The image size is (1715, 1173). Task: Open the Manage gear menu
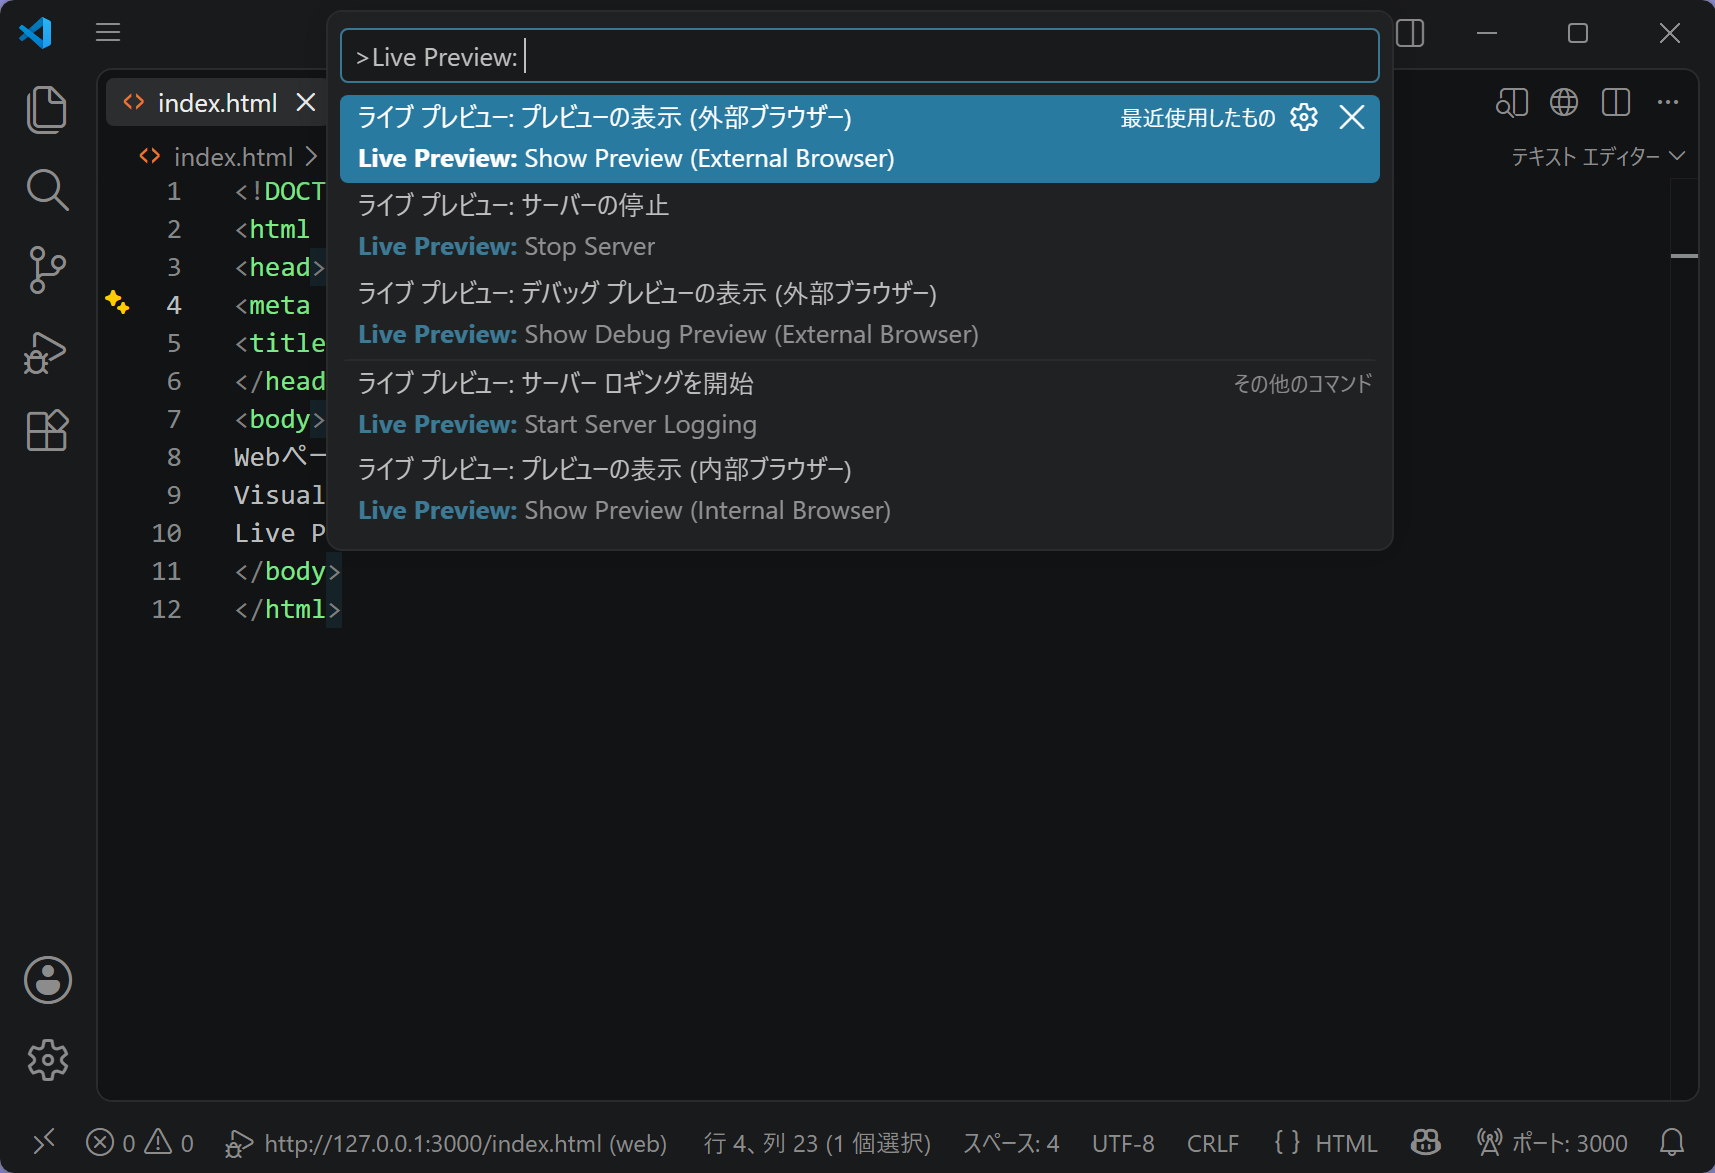point(47,1060)
